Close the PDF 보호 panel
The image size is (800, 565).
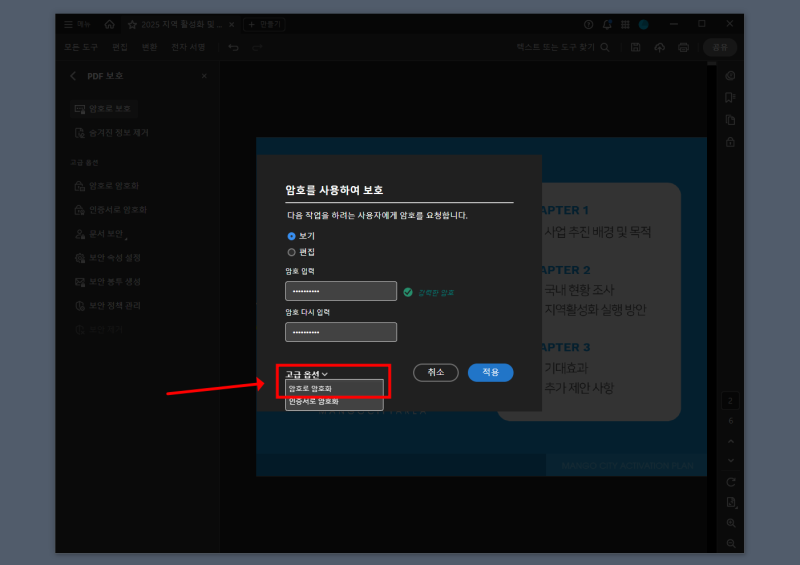pyautogui.click(x=204, y=76)
